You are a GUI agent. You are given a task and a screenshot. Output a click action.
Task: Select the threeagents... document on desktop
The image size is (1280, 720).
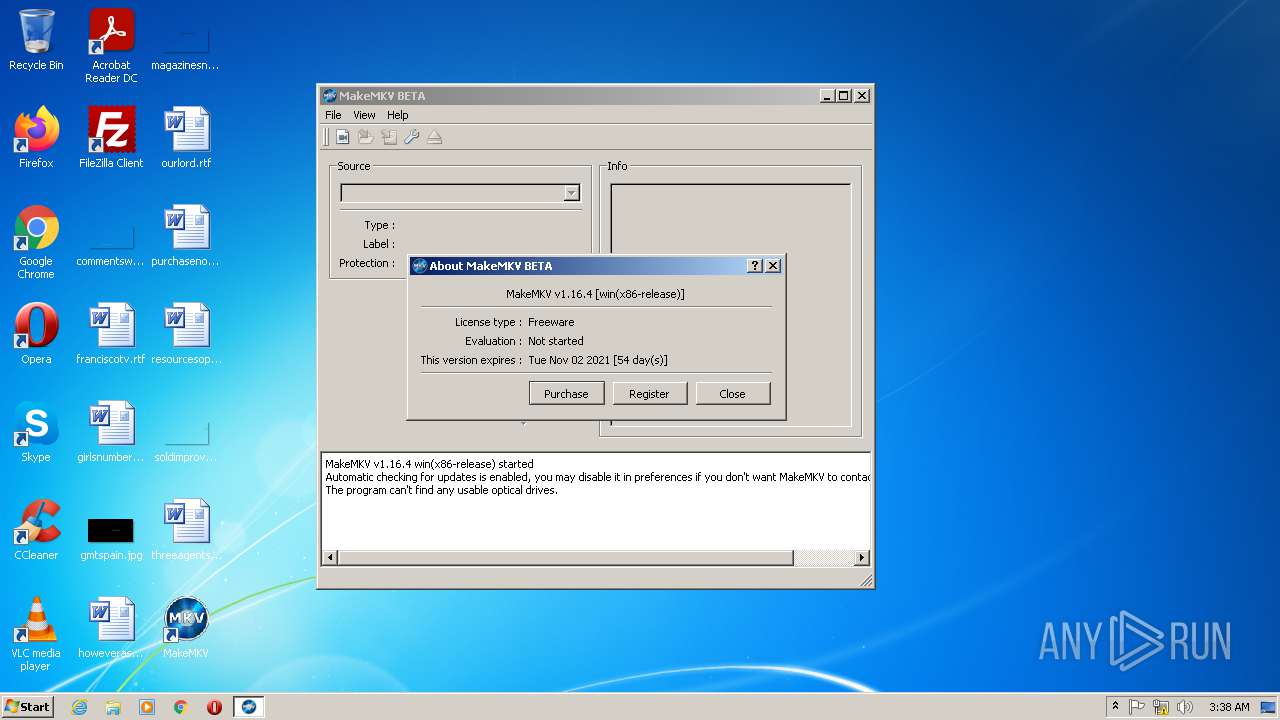click(x=186, y=530)
